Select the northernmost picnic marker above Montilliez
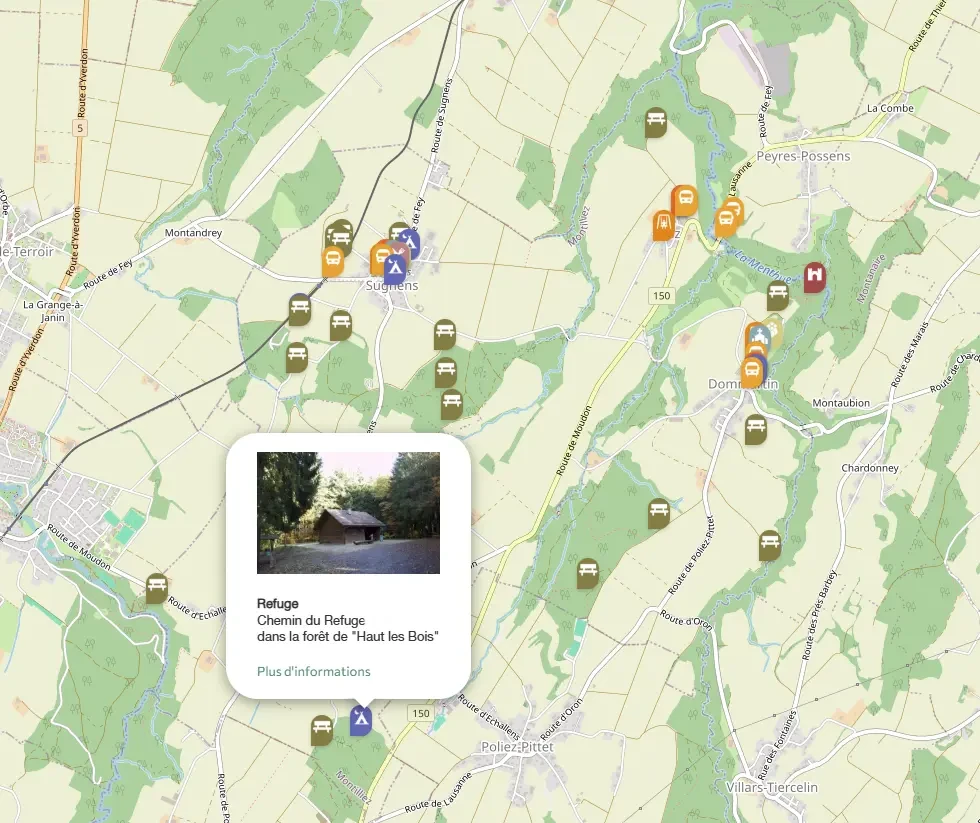Image resolution: width=980 pixels, height=823 pixels. pos(656,122)
